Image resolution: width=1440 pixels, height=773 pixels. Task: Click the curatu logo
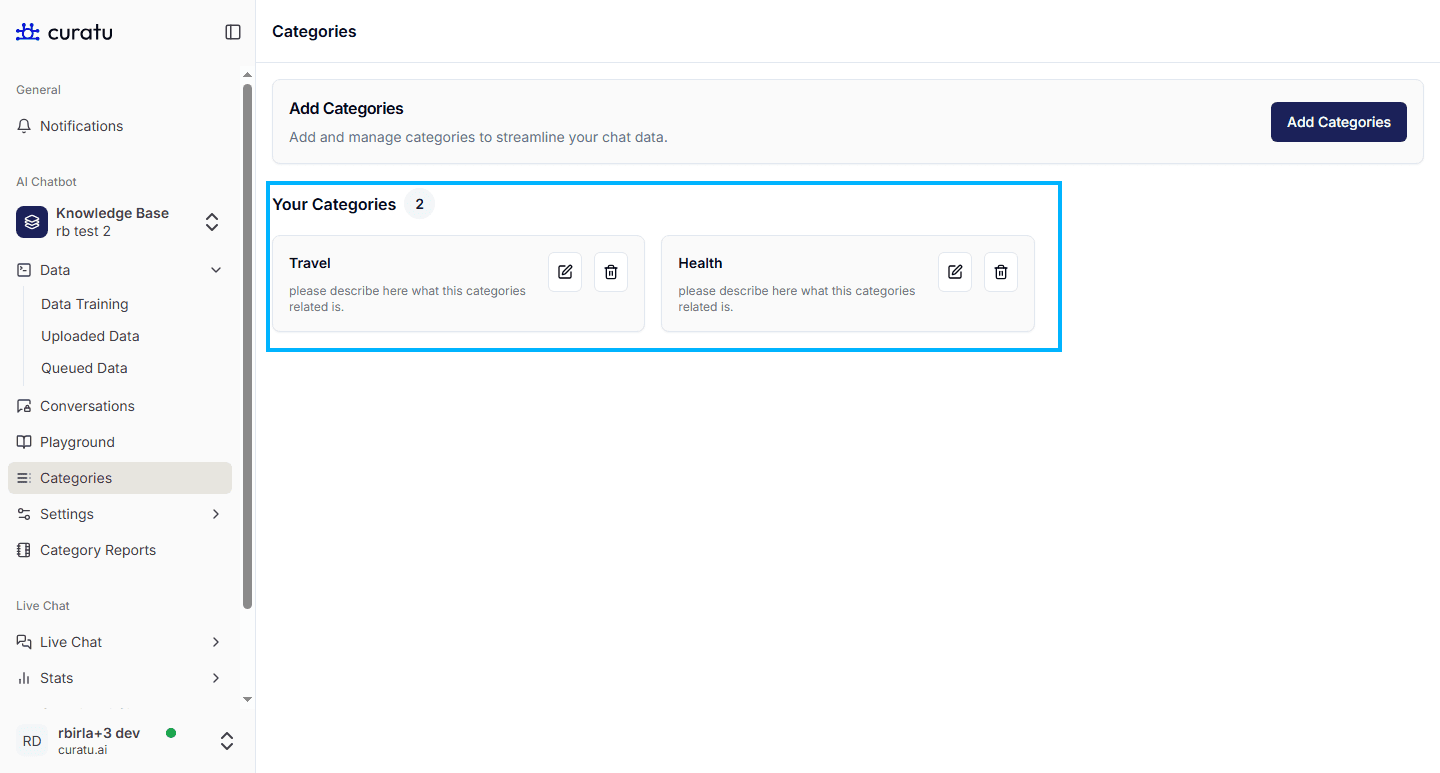(64, 32)
